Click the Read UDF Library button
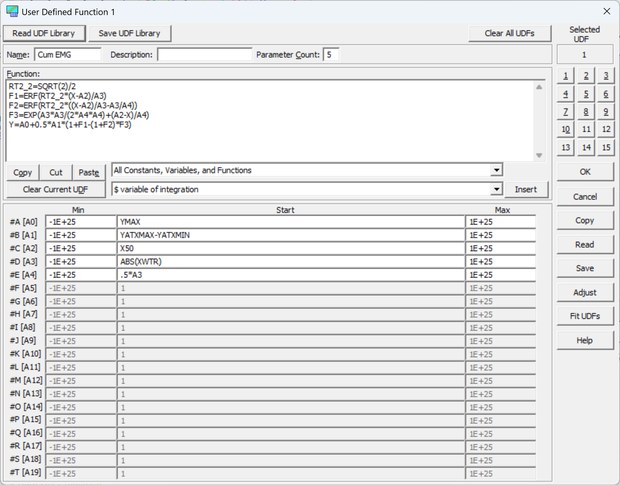 coord(44,33)
